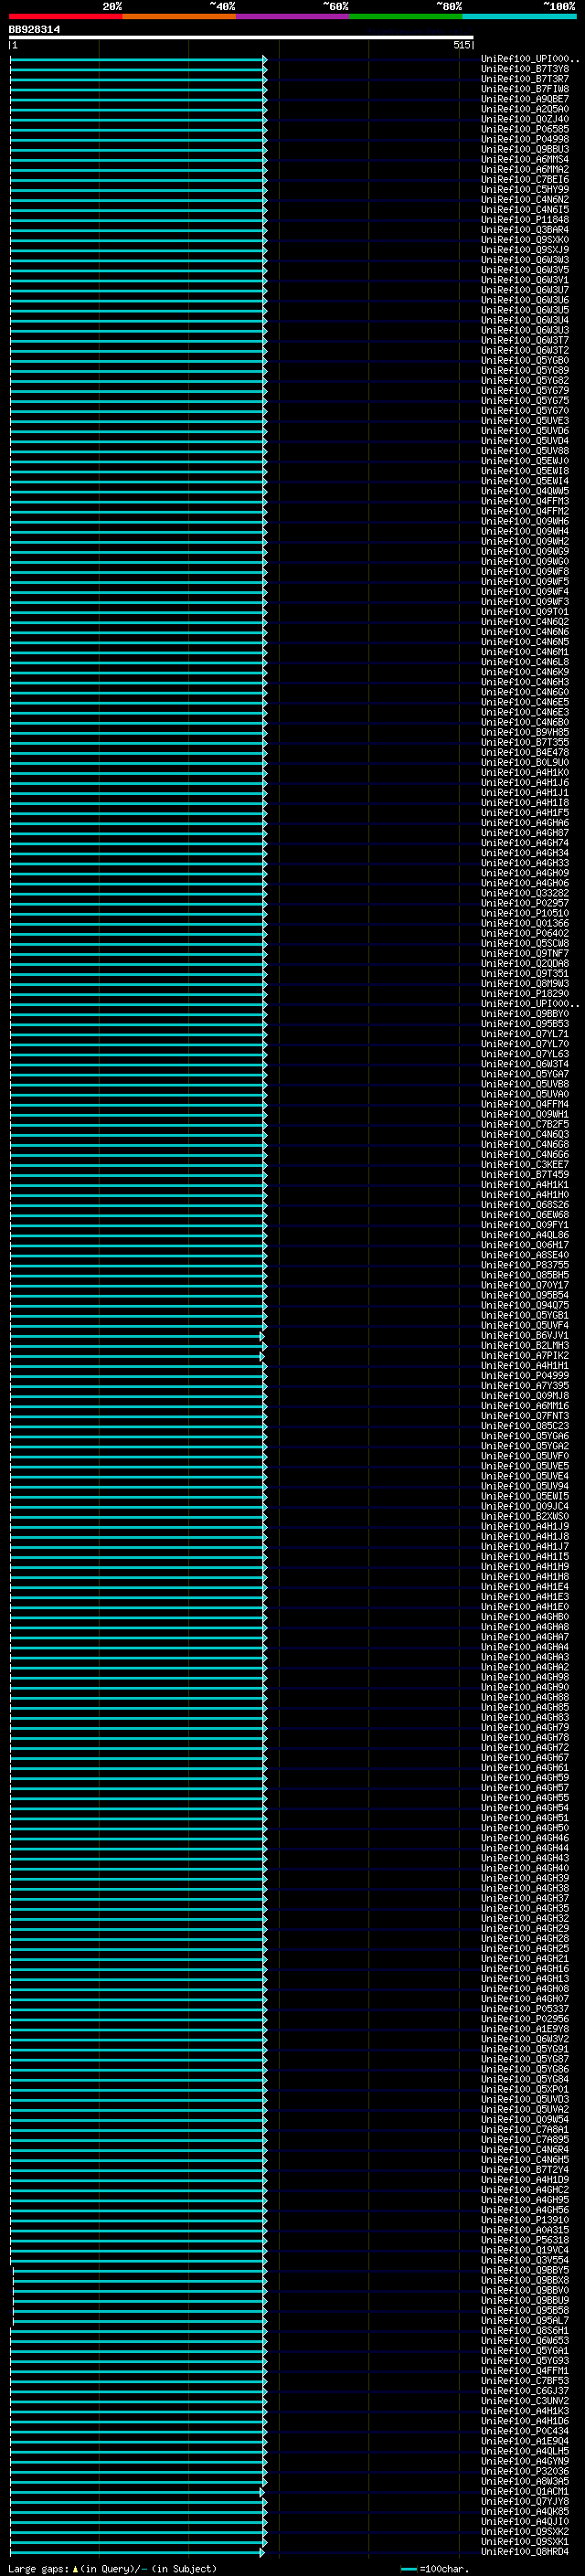The height and width of the screenshot is (2576, 585).
Task: Click the orange ~40% identity color bar
Action: [179, 16]
